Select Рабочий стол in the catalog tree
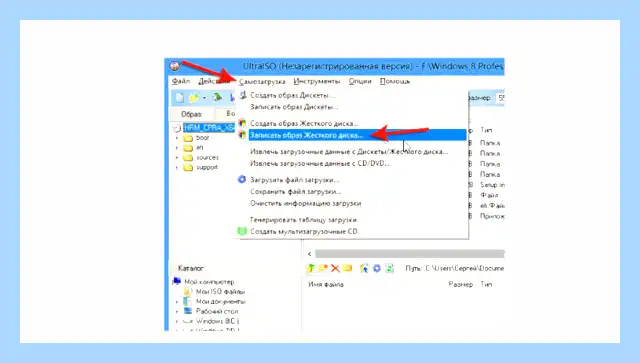This screenshot has width=640, height=363. coord(217,311)
